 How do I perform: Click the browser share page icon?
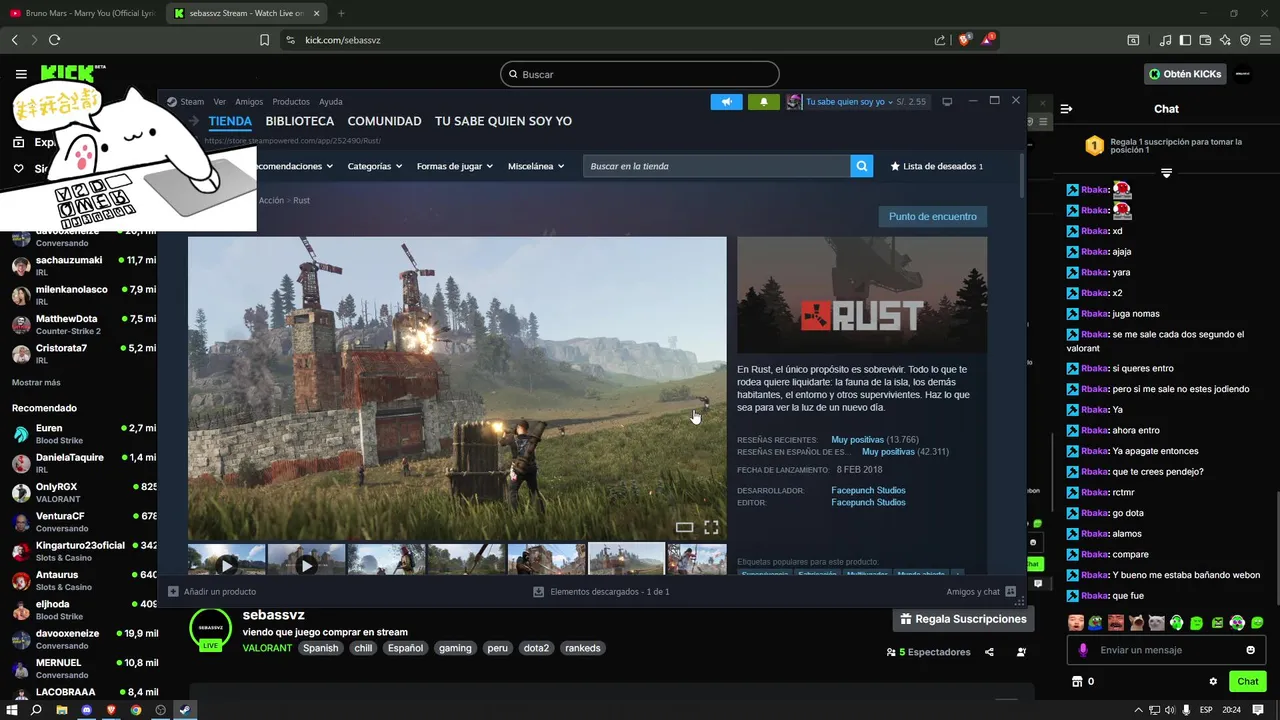coord(940,40)
